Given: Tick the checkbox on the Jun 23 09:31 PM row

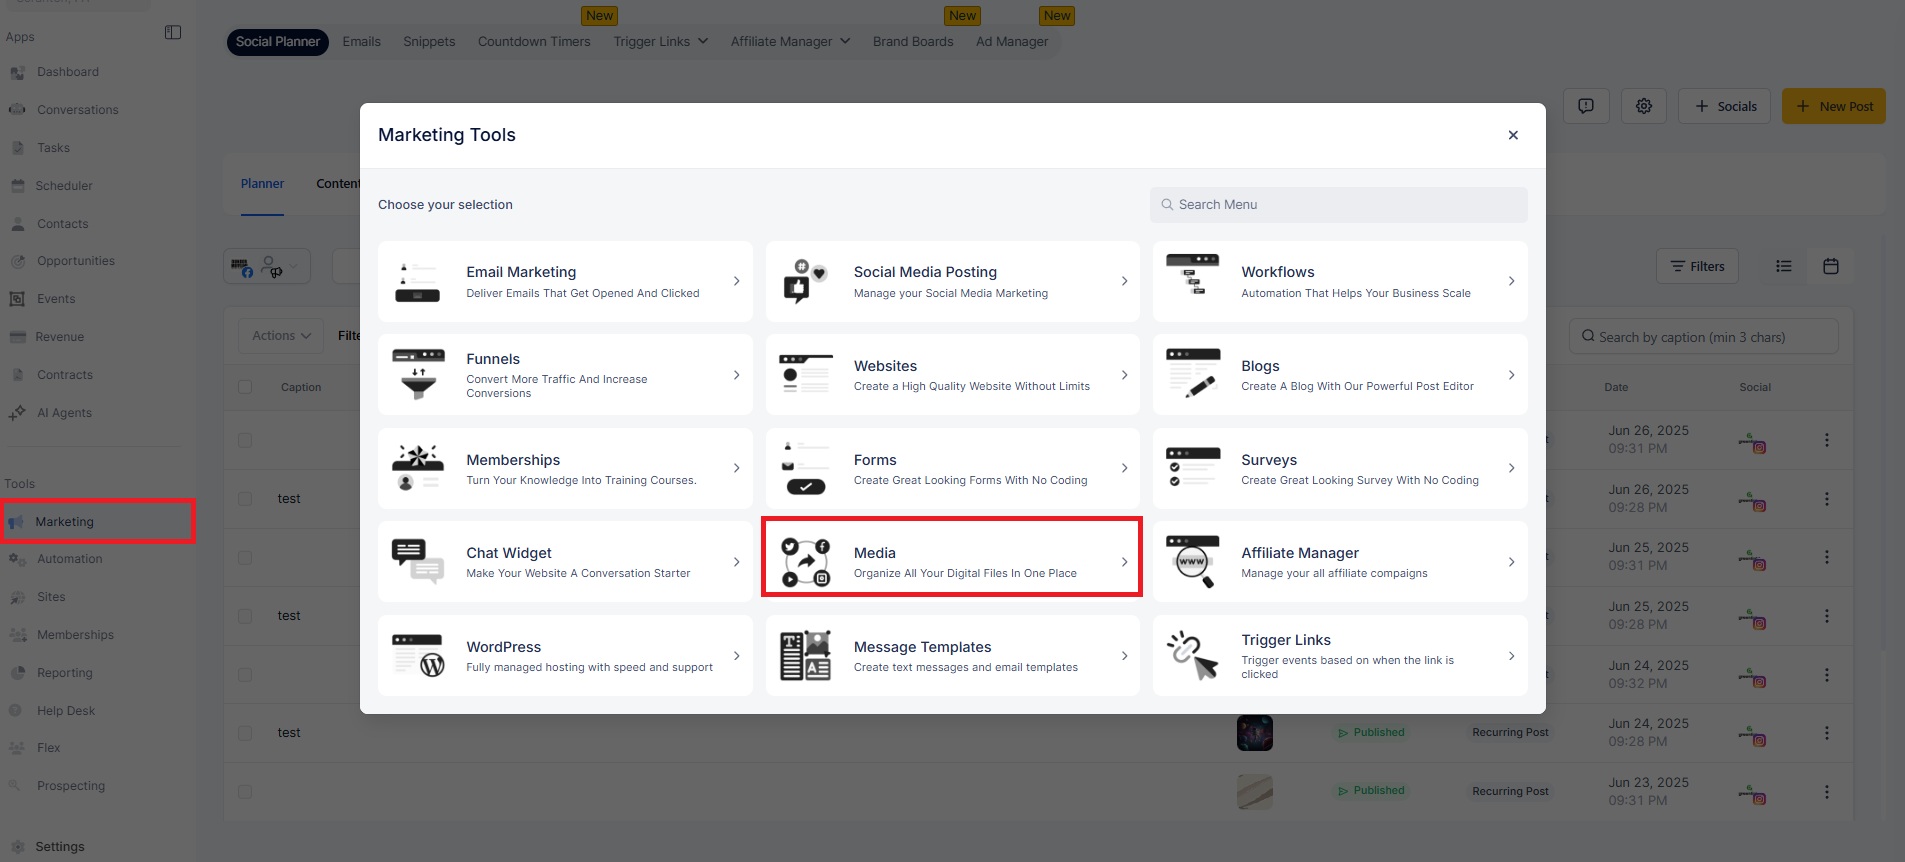Looking at the screenshot, I should (x=245, y=792).
